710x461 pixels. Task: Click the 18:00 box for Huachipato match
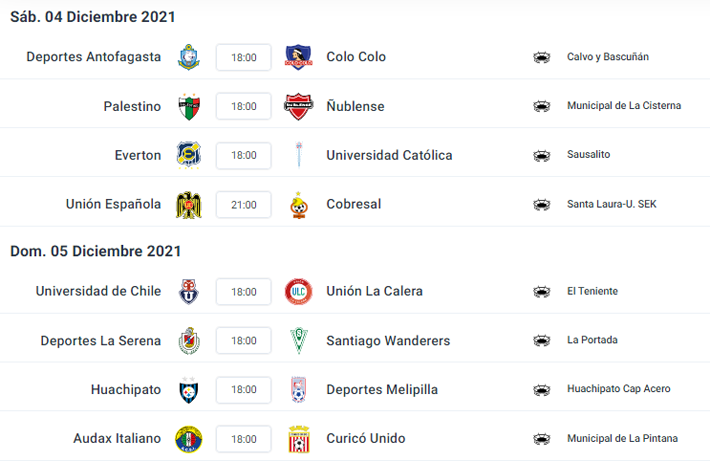[244, 389]
